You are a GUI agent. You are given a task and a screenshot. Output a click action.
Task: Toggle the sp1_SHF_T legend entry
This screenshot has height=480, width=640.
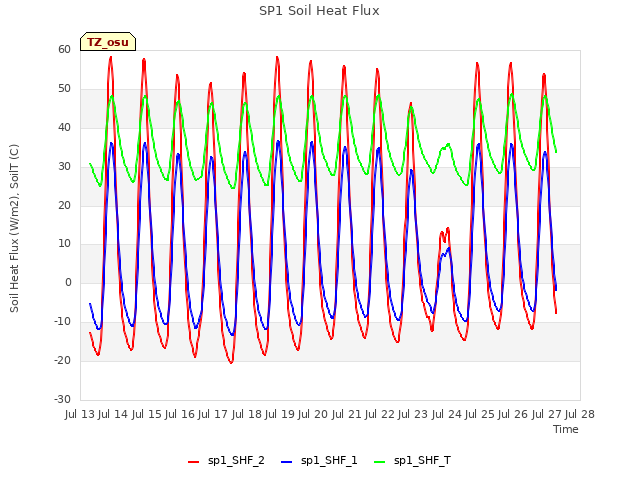tap(412, 461)
